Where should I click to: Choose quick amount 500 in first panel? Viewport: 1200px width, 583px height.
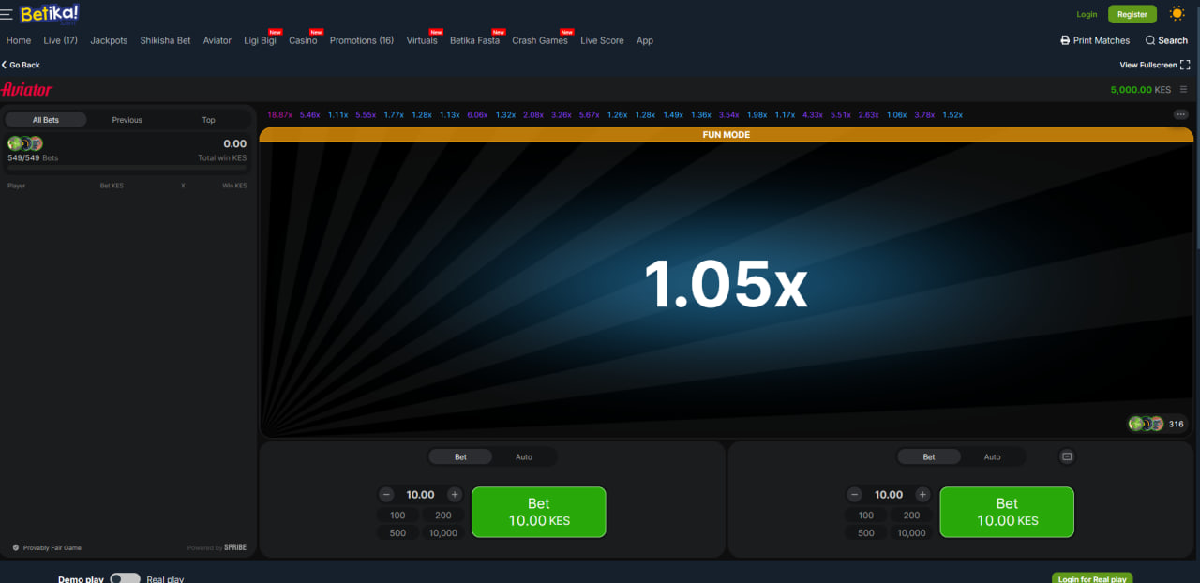pos(398,533)
